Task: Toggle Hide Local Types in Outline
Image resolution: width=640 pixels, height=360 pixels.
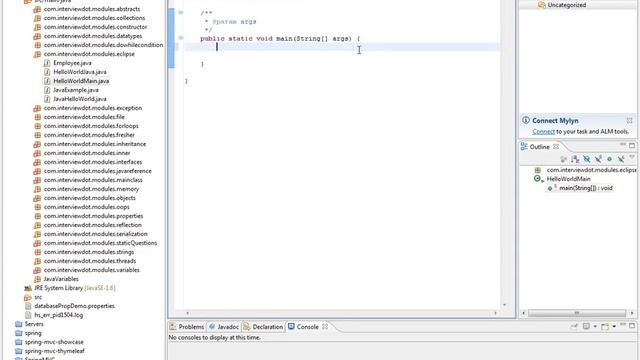Action: [x=621, y=159]
